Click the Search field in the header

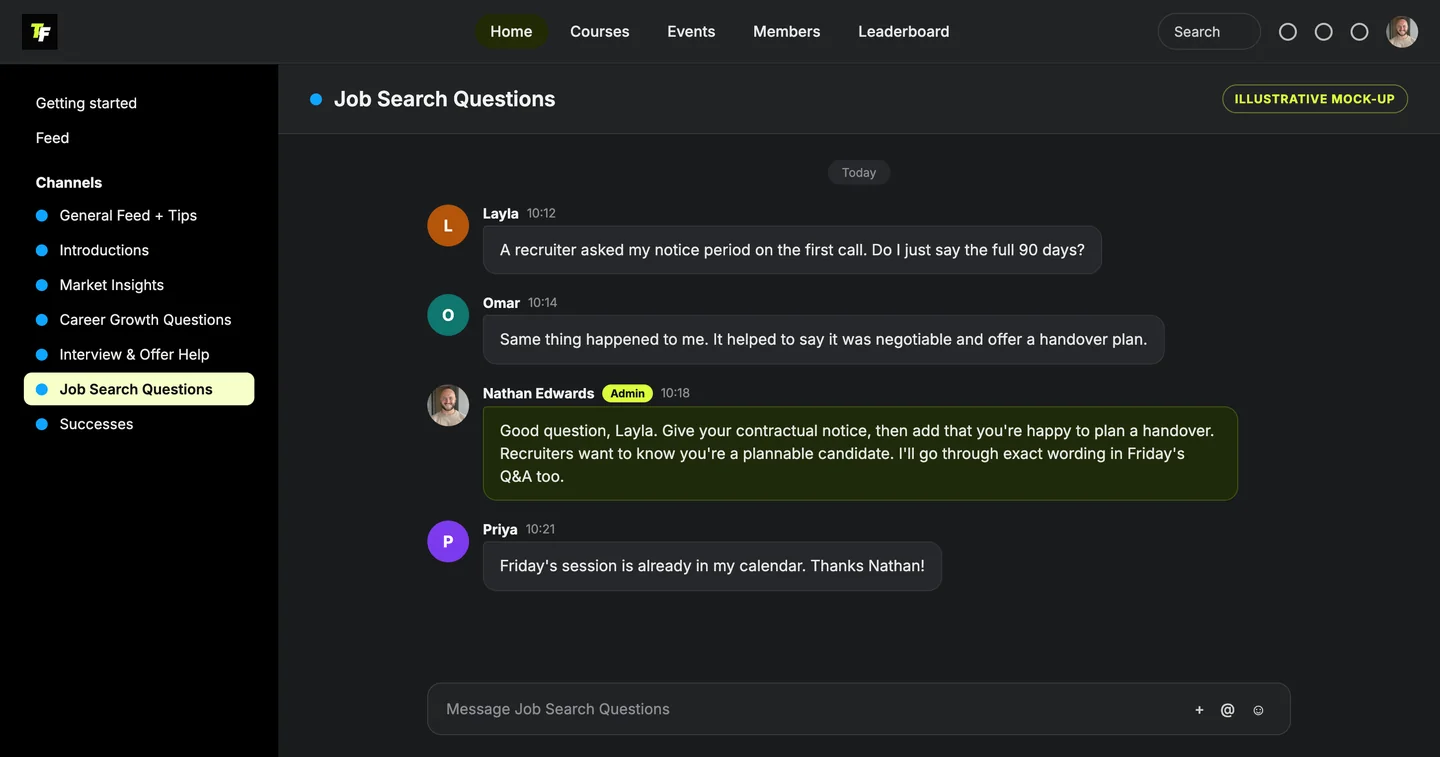[1209, 32]
